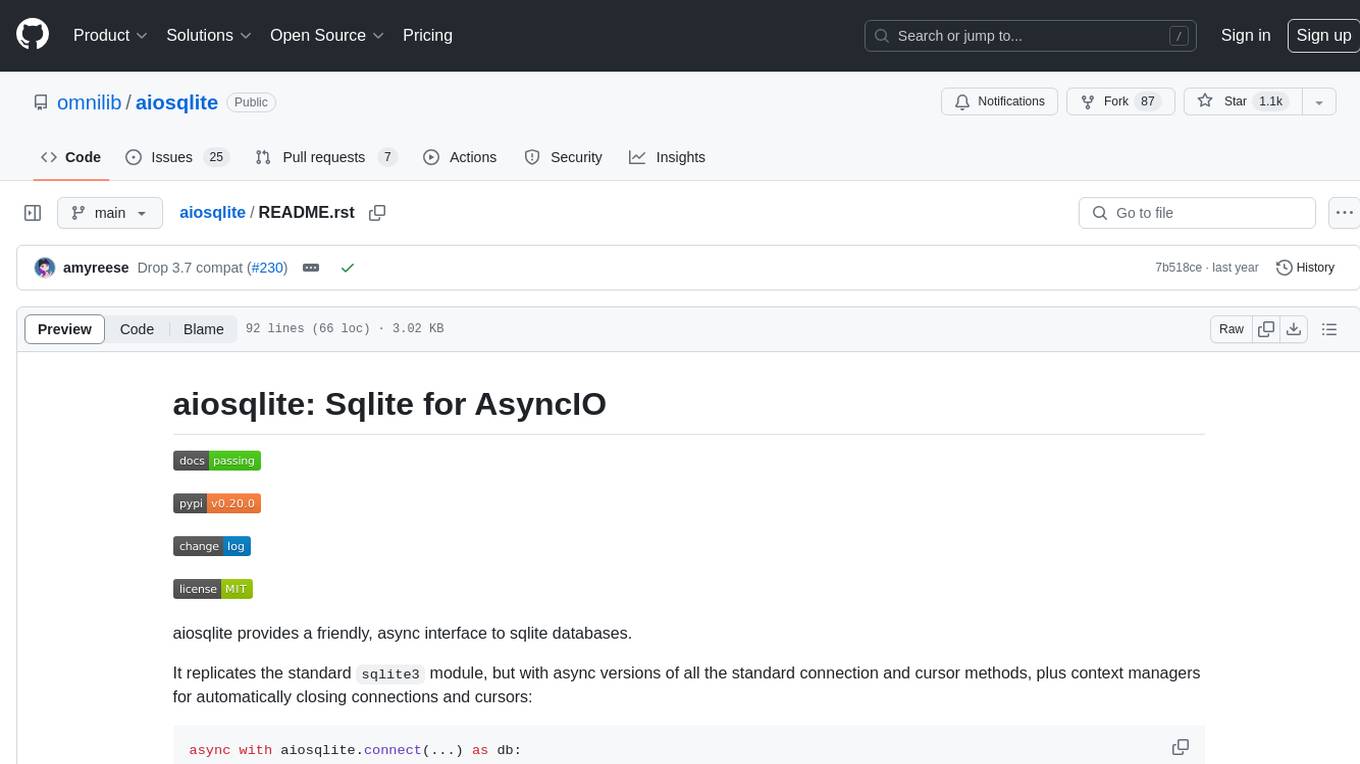
Task: Open the amyreese author link
Action: point(96,268)
